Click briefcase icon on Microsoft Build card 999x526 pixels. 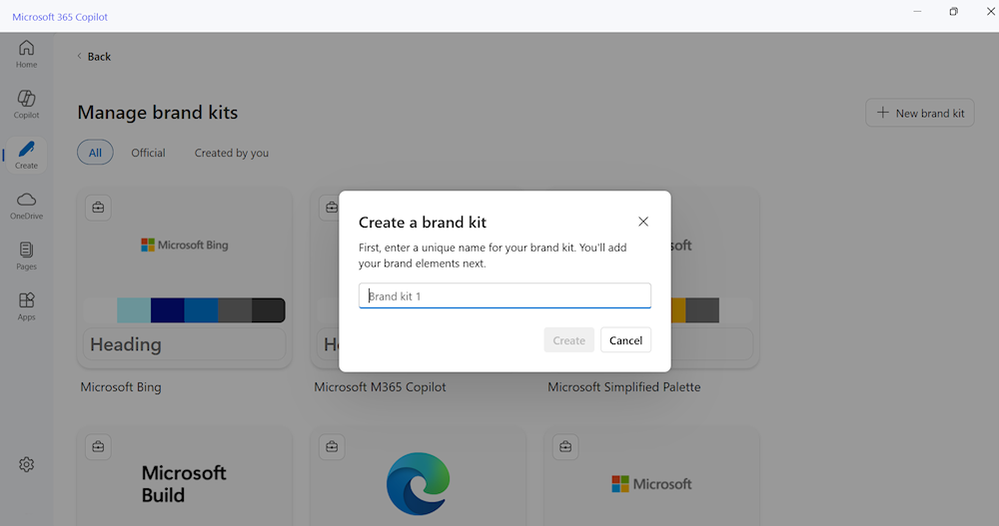click(98, 447)
